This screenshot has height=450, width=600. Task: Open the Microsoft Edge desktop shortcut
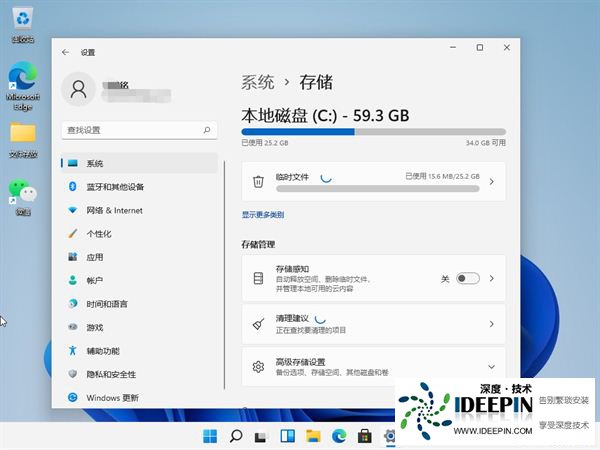click(23, 86)
